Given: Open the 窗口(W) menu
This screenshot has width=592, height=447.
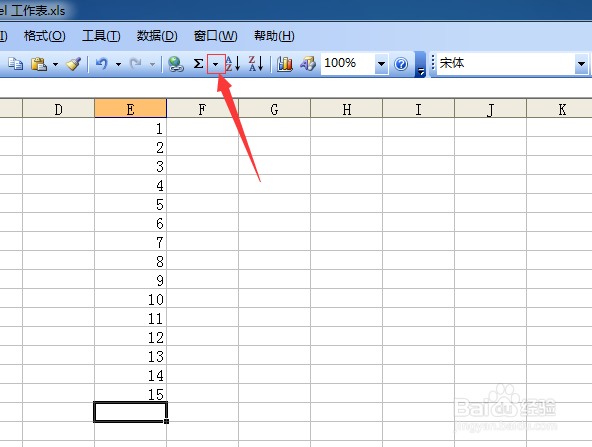Looking at the screenshot, I should click(216, 36).
